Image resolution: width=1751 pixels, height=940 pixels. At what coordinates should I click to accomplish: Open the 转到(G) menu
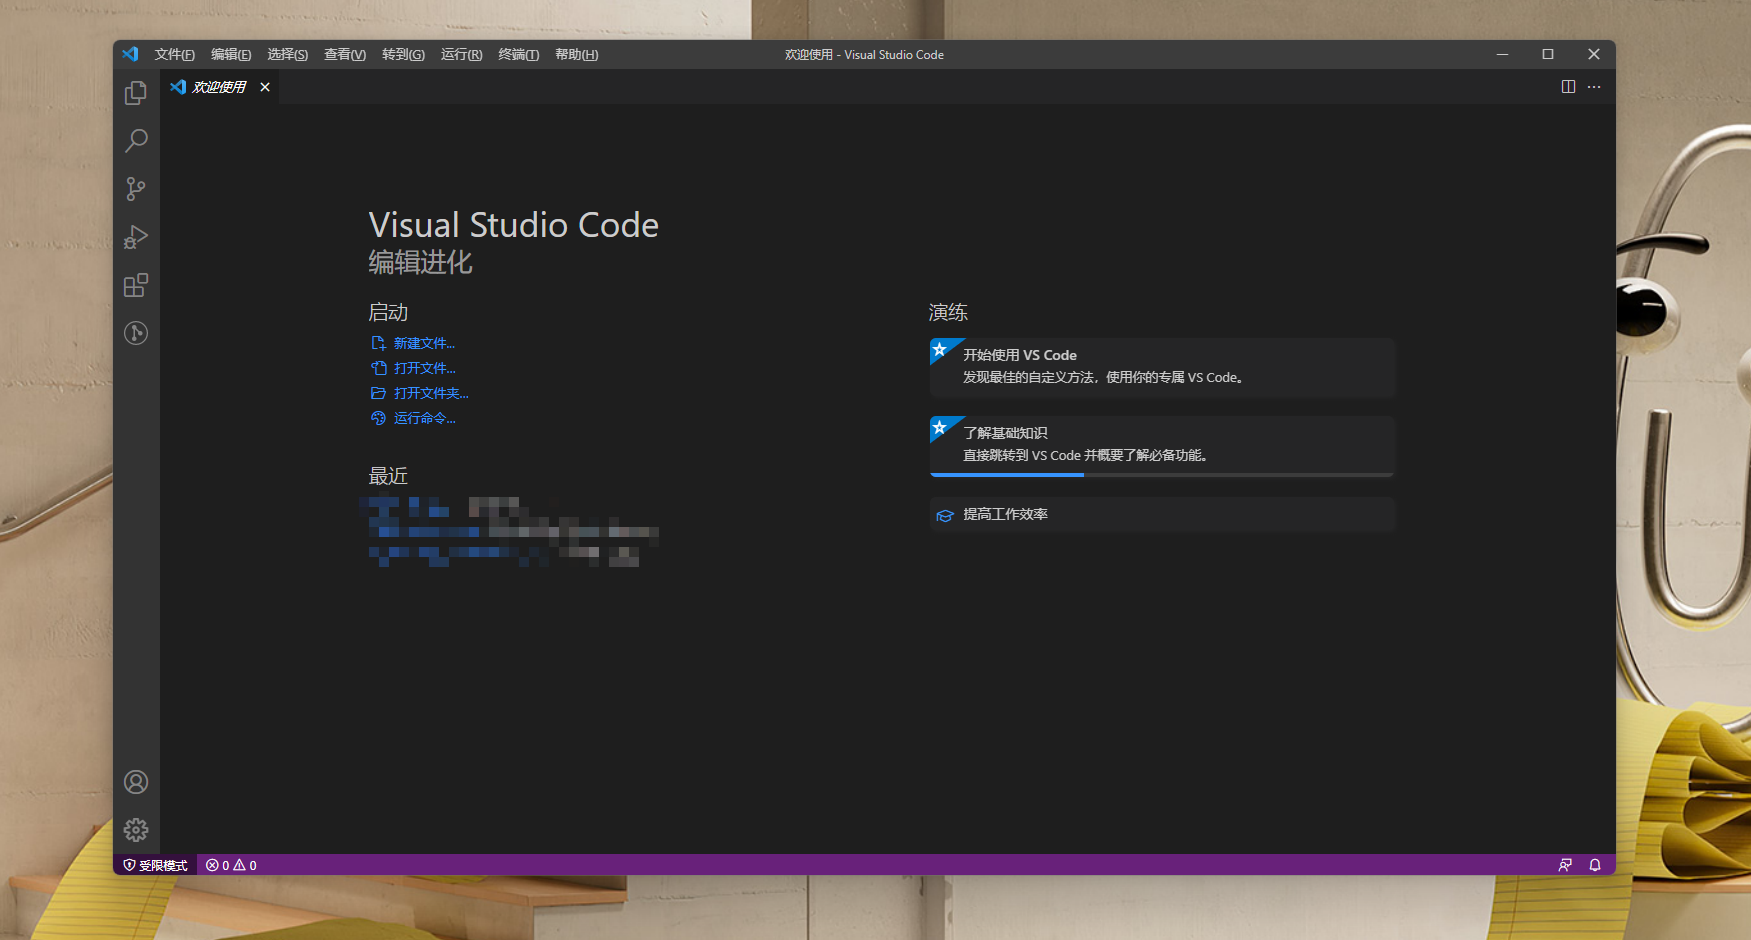[403, 54]
